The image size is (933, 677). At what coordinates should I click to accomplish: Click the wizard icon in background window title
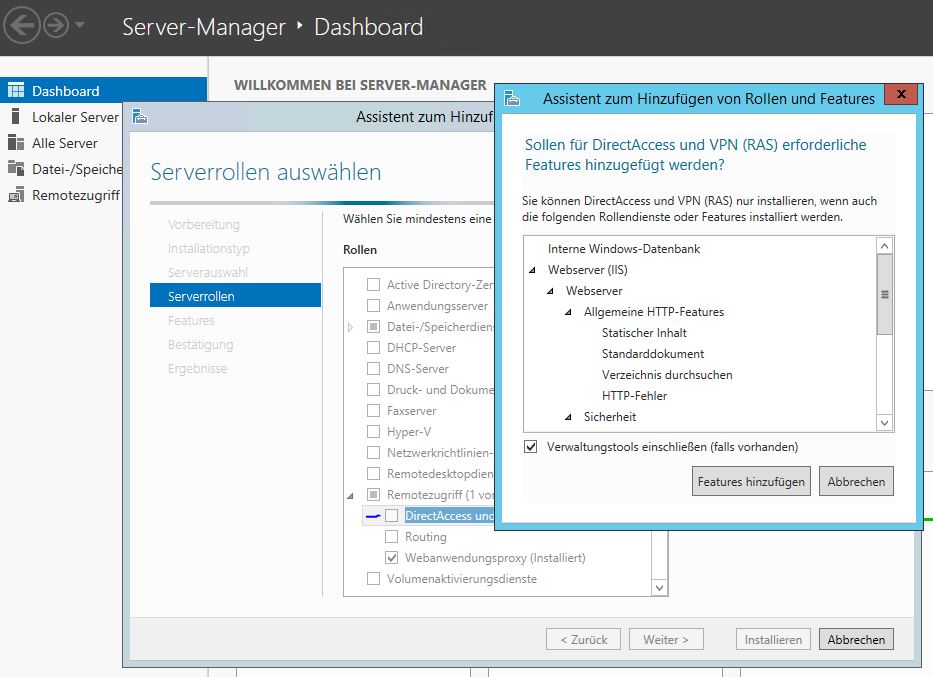(x=140, y=116)
